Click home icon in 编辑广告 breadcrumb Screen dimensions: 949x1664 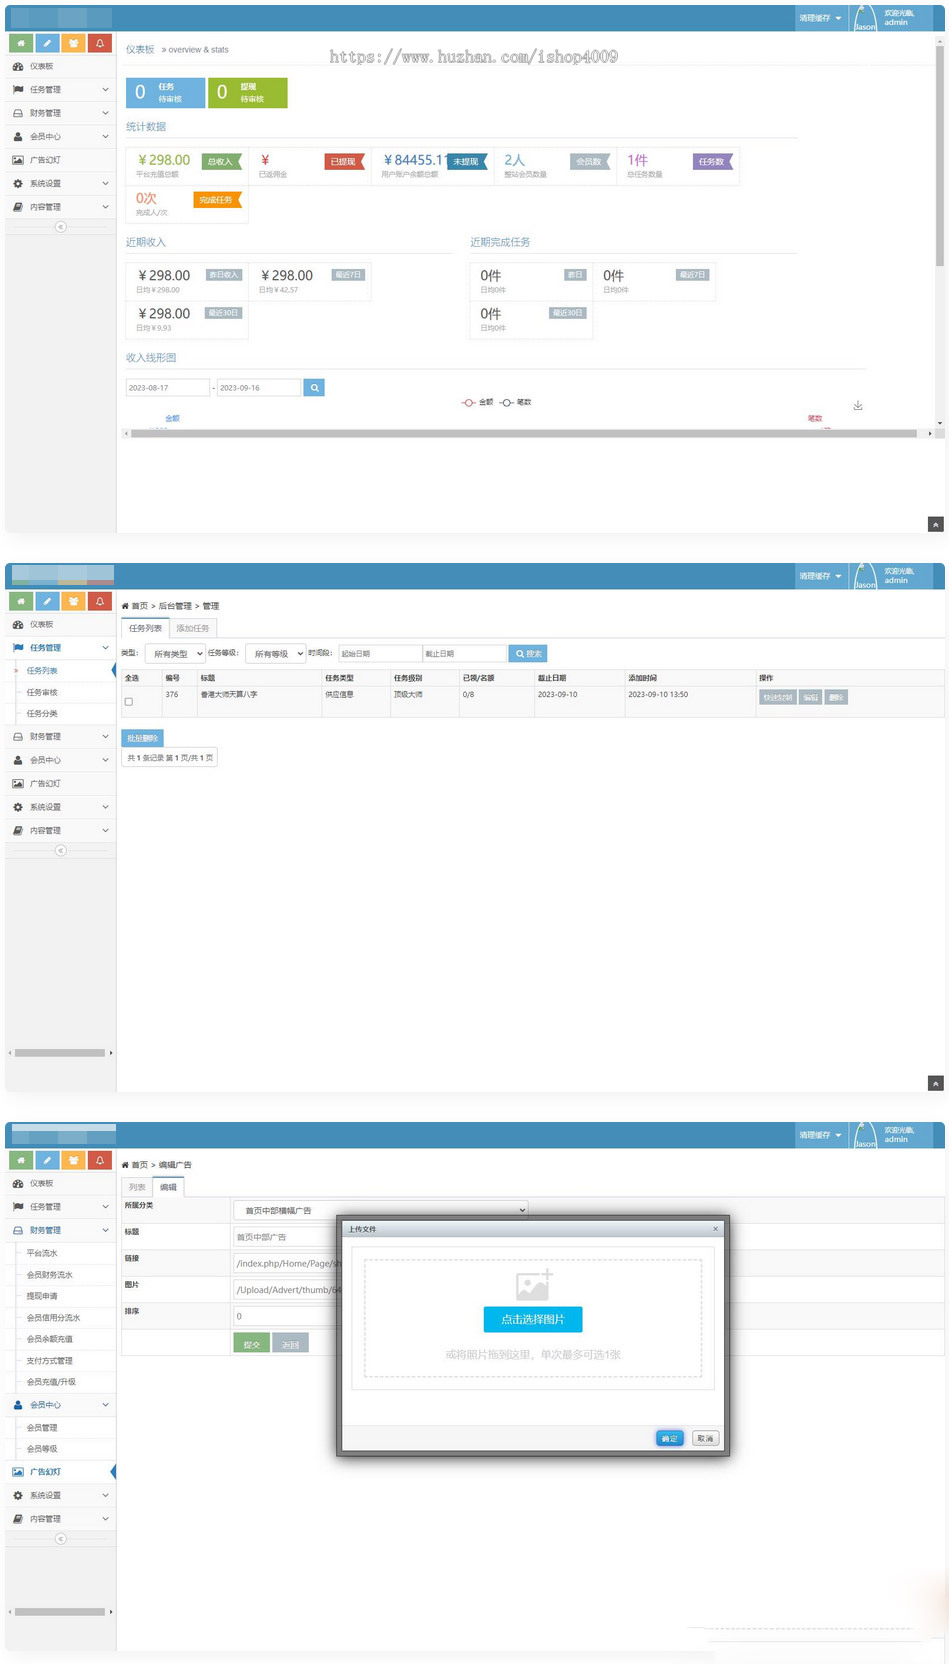125,1165
